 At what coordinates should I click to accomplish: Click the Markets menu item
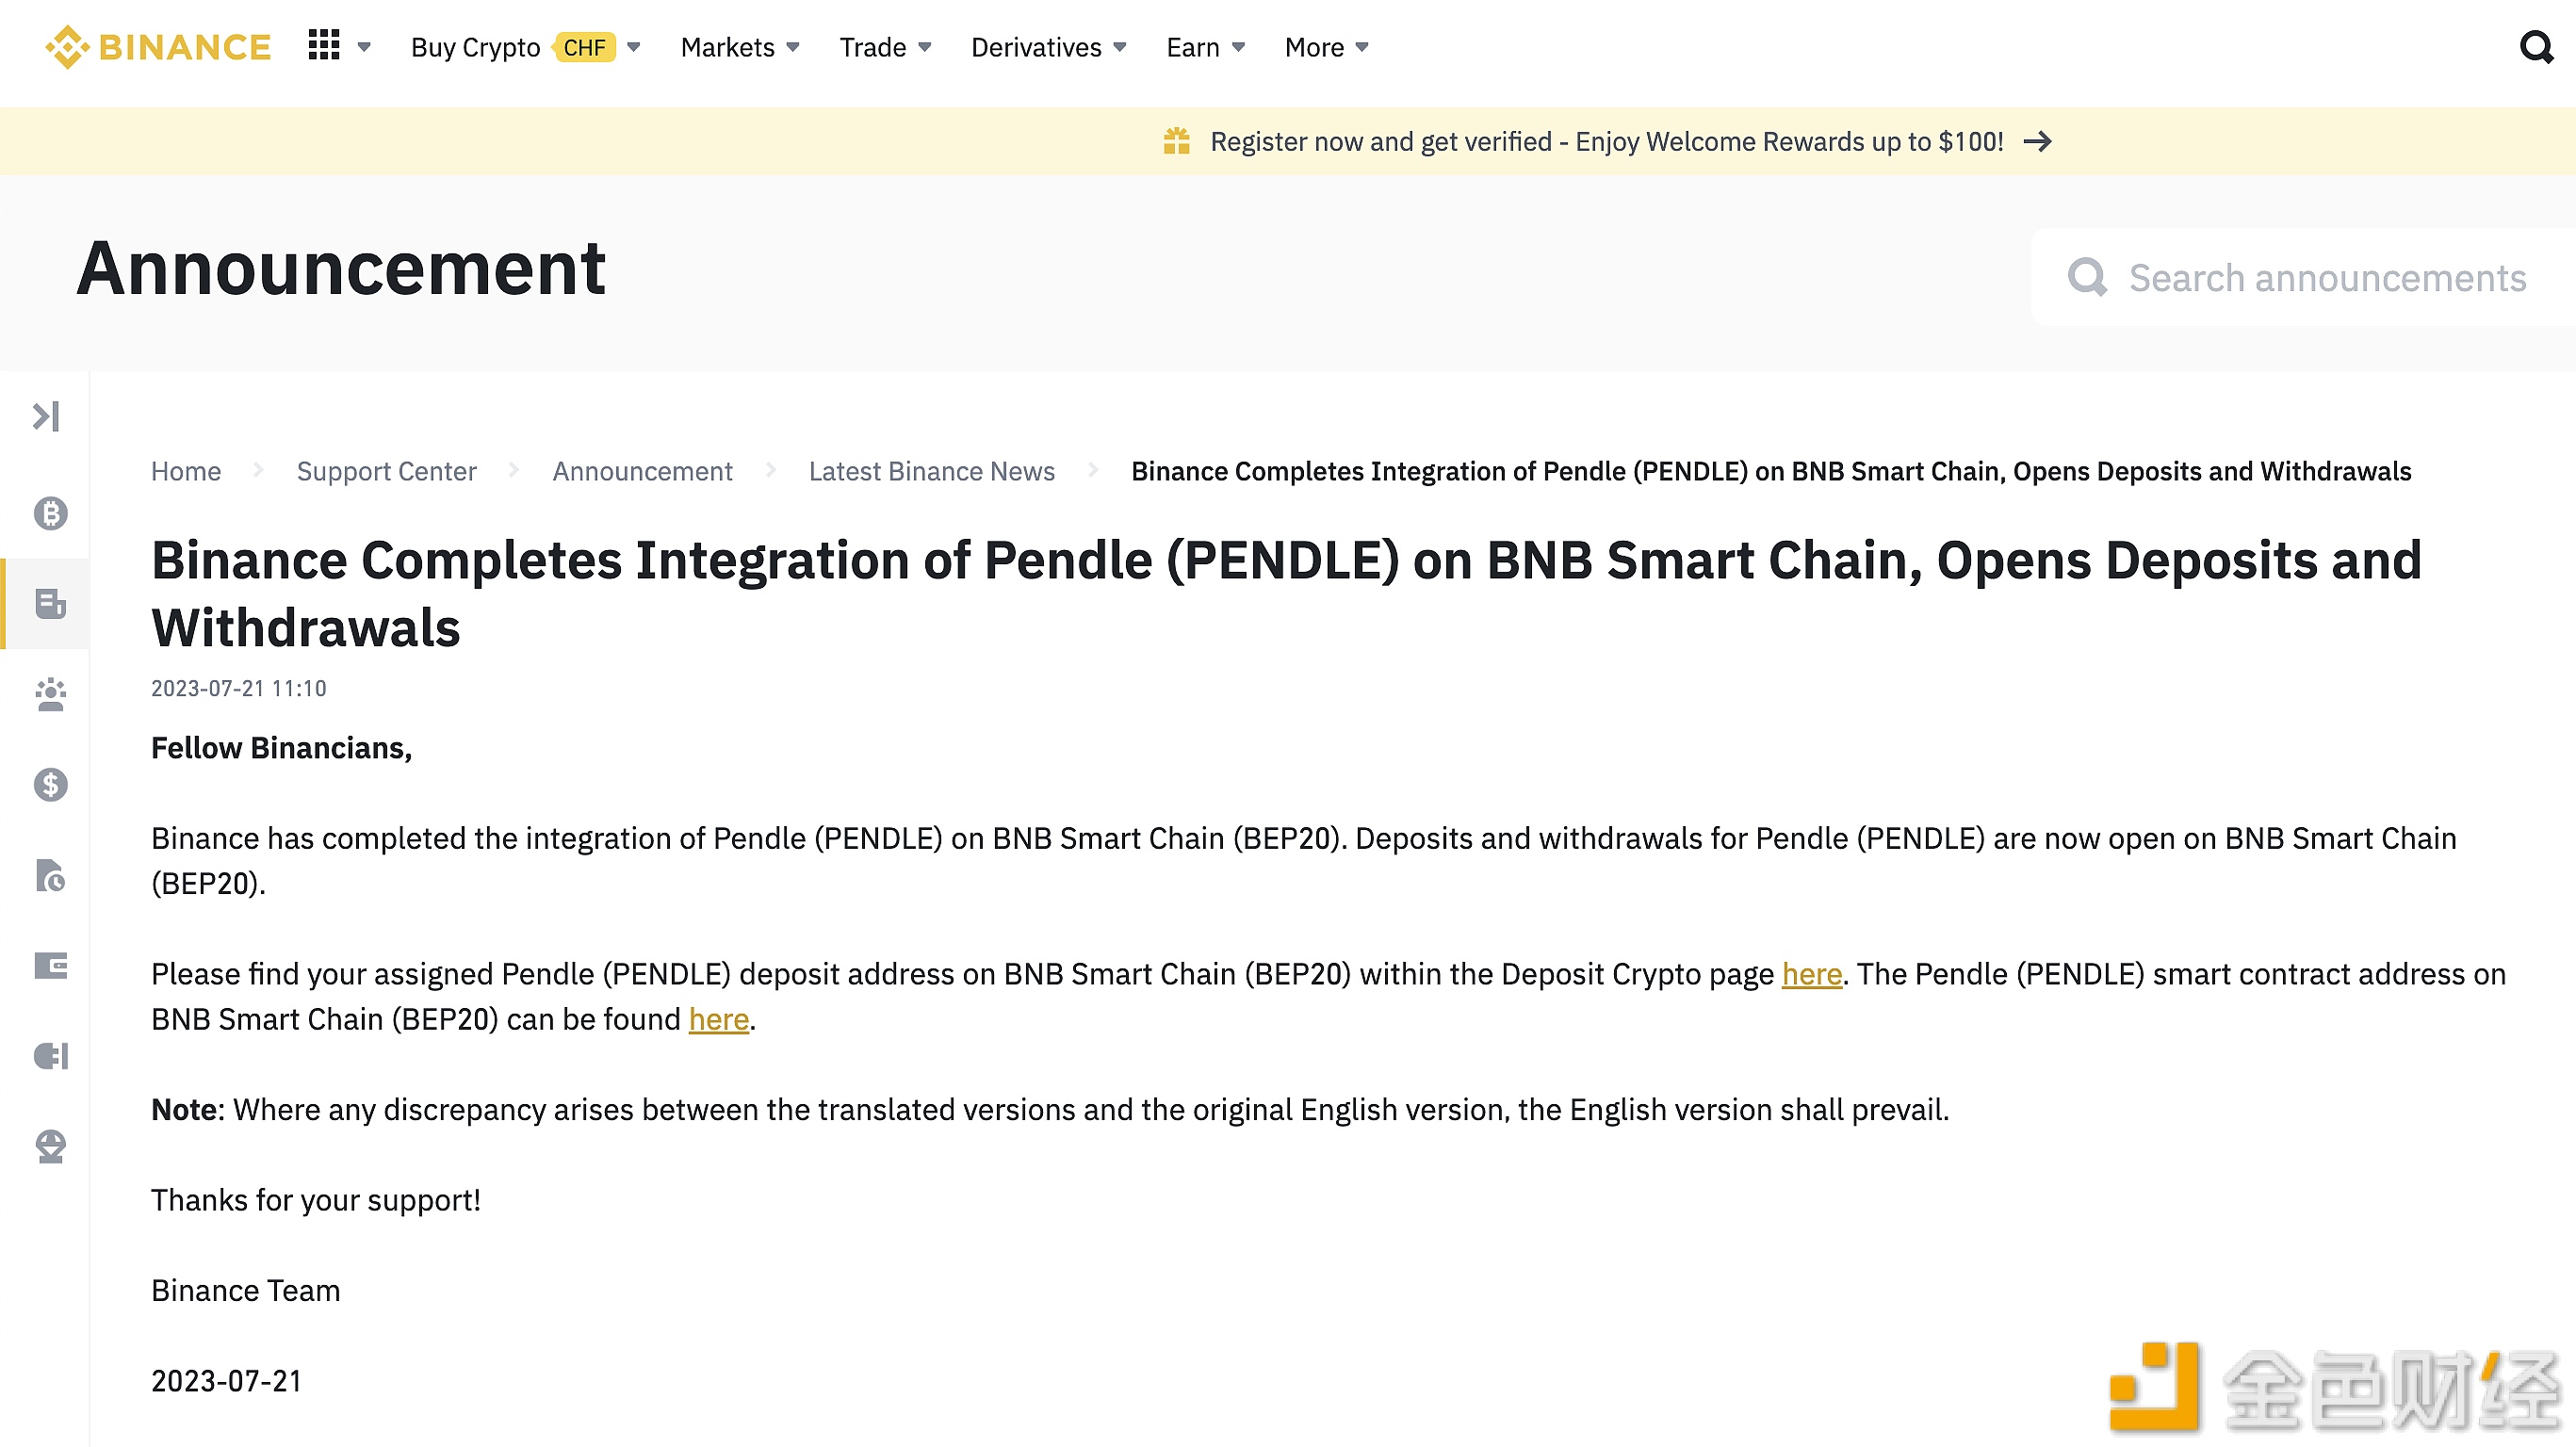(727, 48)
